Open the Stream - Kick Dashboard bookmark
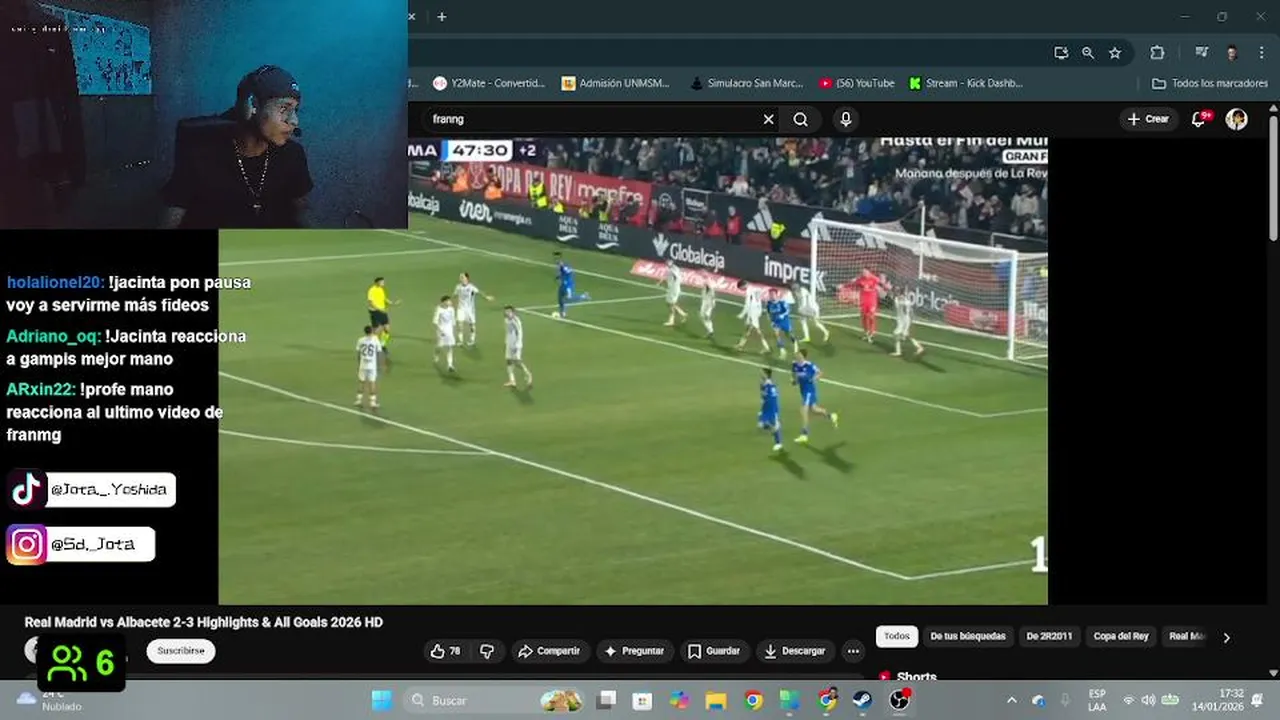Screen dimensions: 1280x720 [965, 83]
